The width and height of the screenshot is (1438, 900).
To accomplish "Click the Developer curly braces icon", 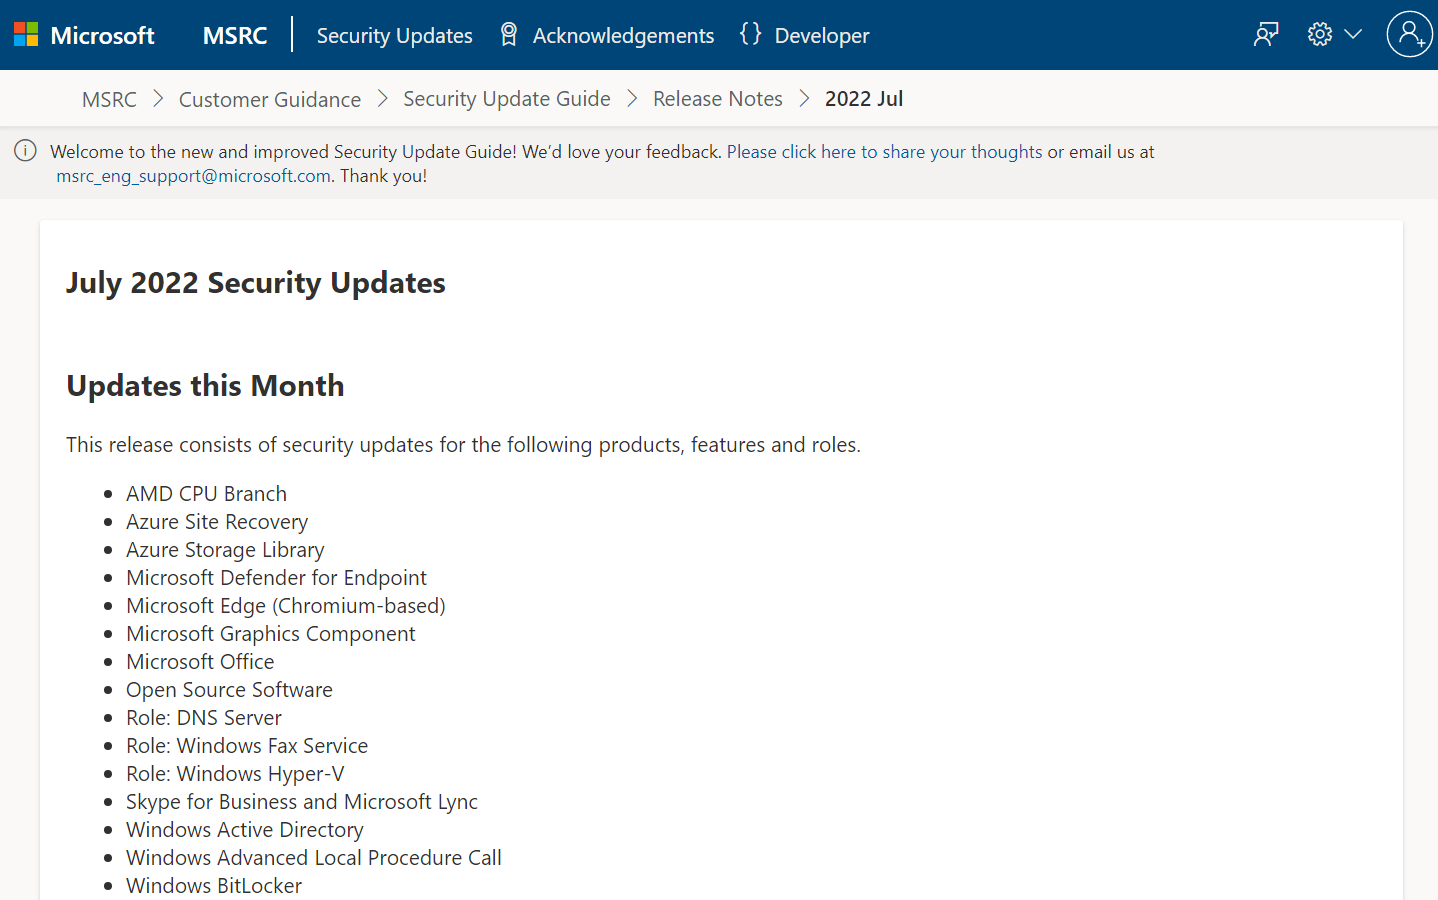I will (x=750, y=35).
